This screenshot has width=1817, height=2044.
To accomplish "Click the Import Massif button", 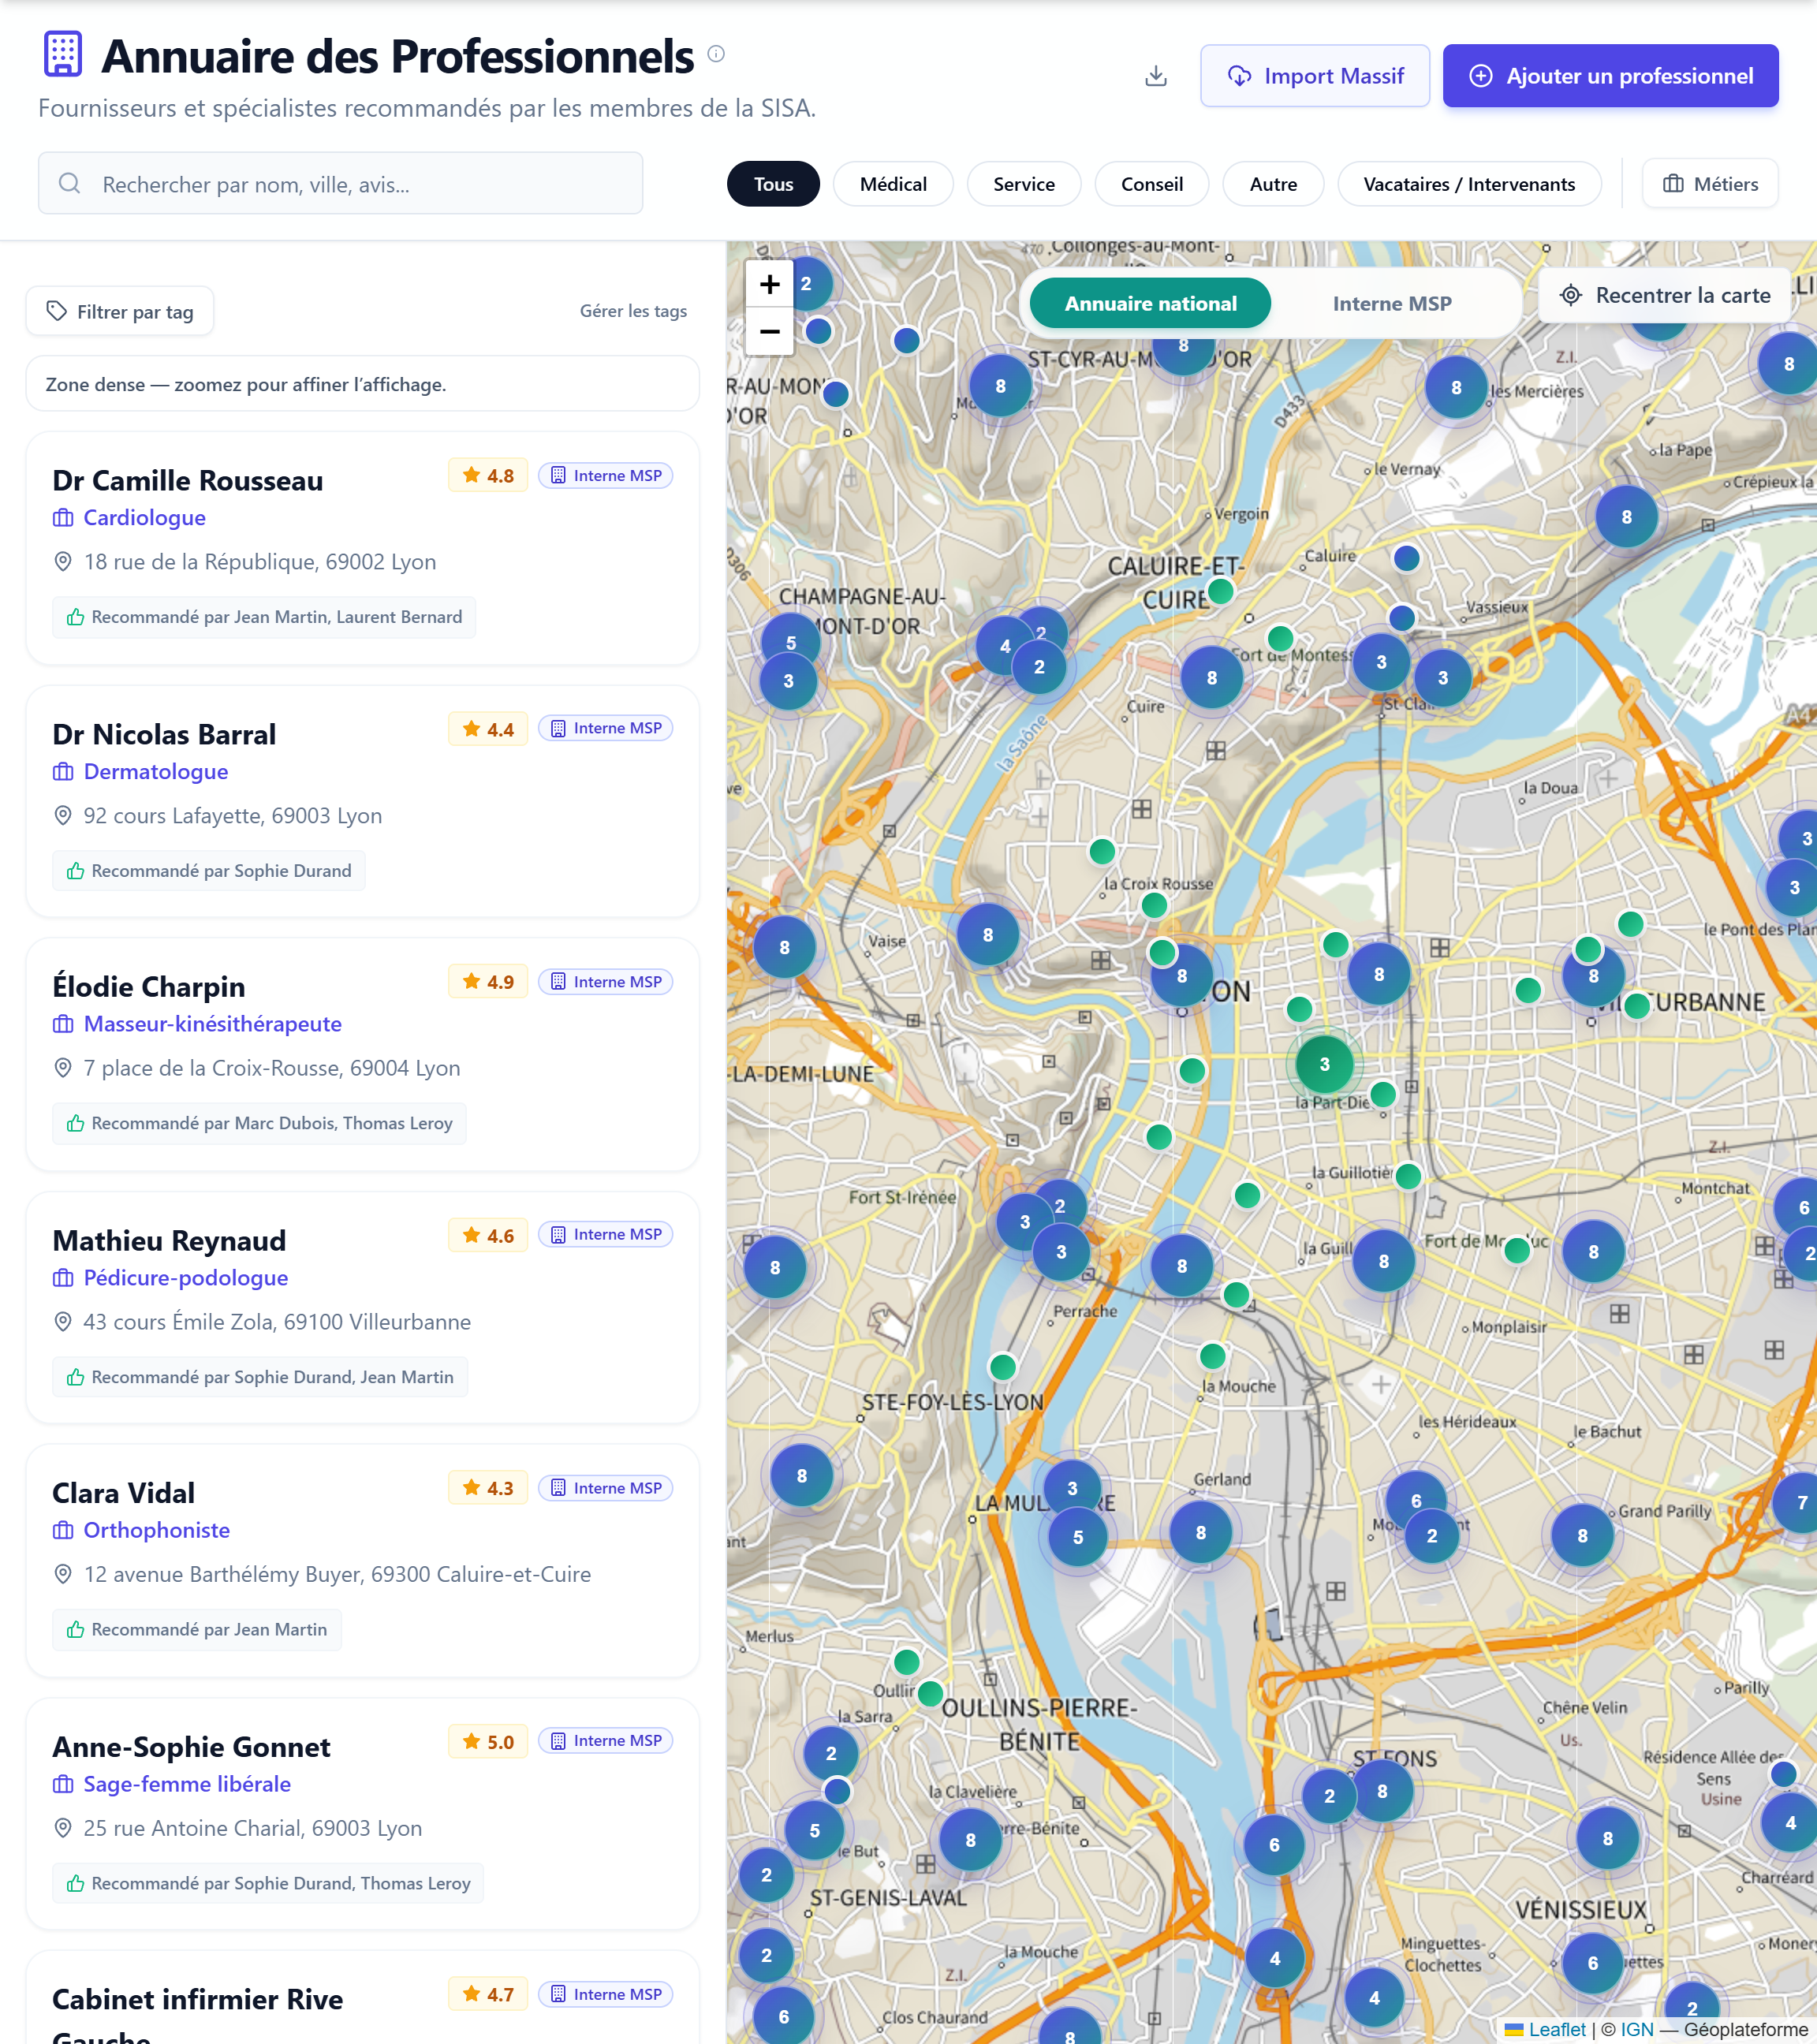I will click(1315, 76).
